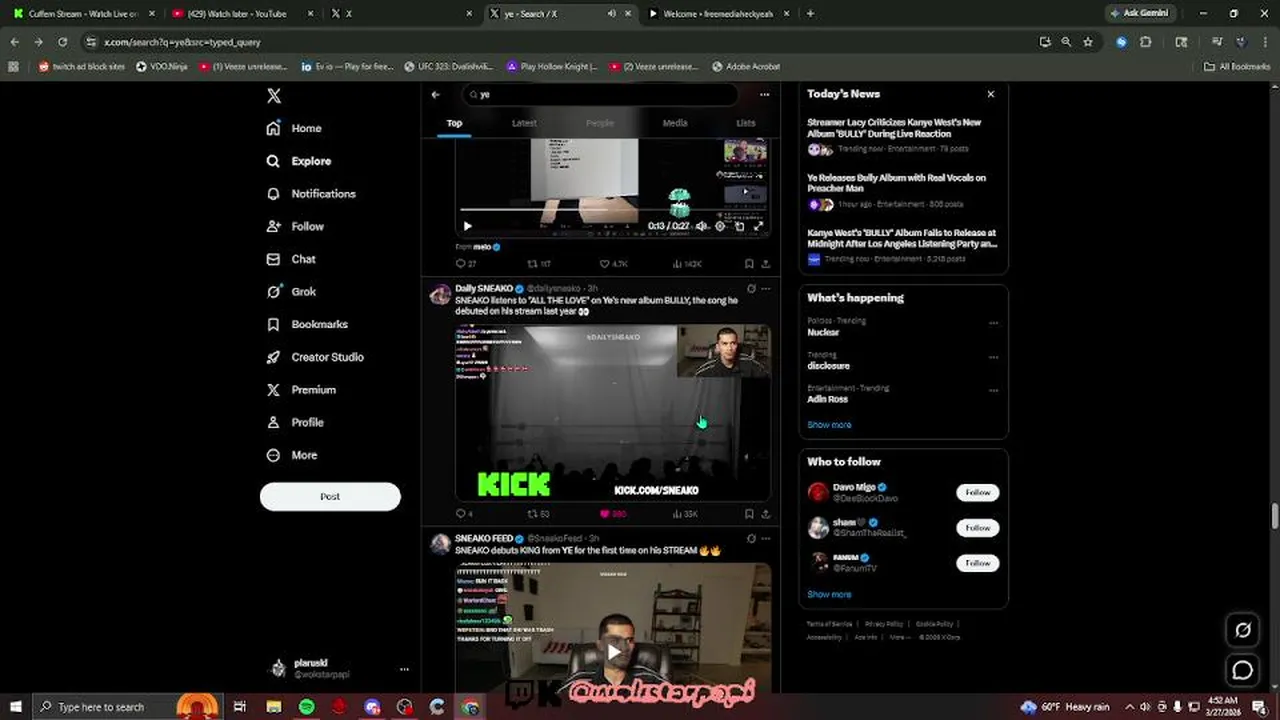Go back using the search page arrow
The height and width of the screenshot is (720, 1280).
point(435,94)
